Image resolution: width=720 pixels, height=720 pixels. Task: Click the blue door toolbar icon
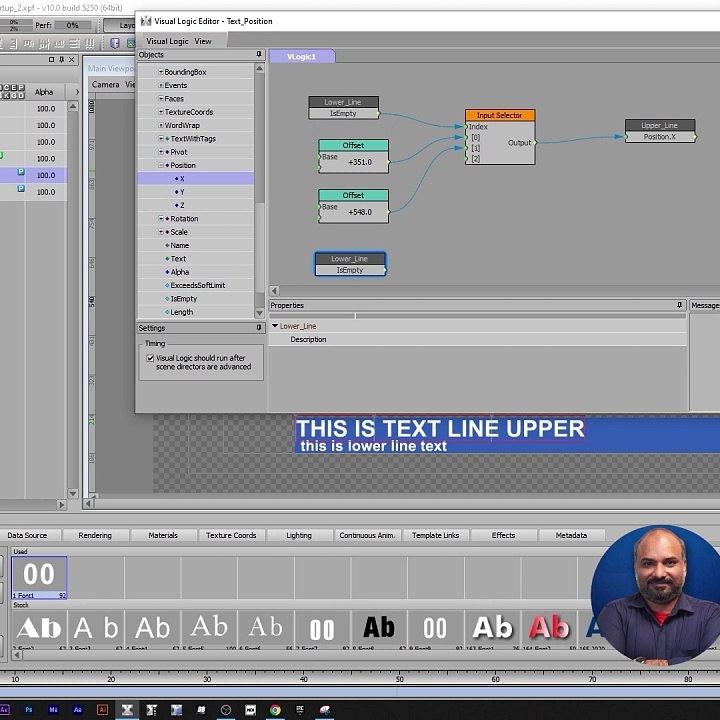(x=115, y=44)
